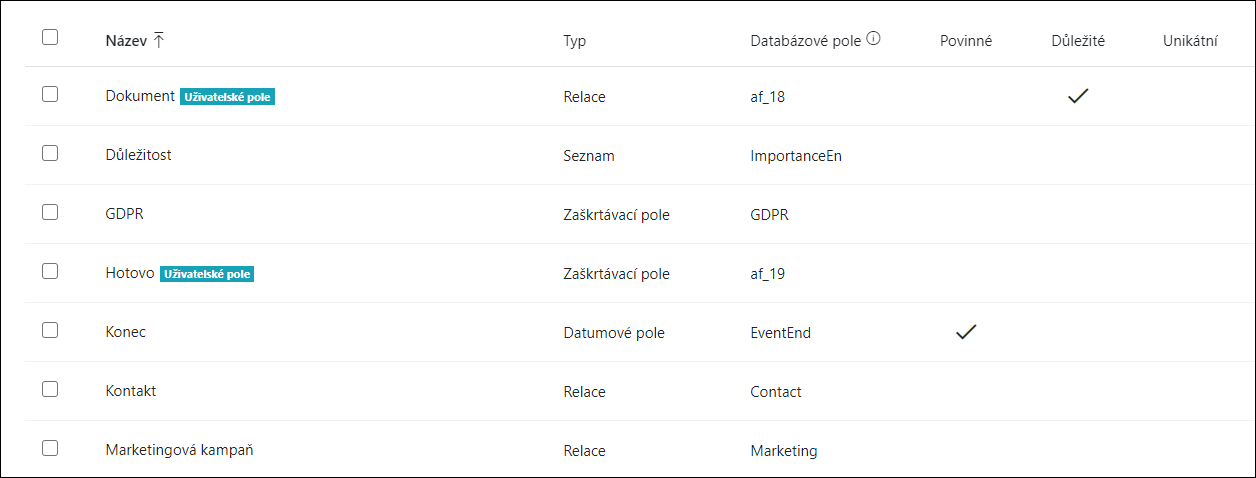Image resolution: width=1256 pixels, height=478 pixels.
Task: Tick the checkbox beside Konec
Action: (x=50, y=329)
